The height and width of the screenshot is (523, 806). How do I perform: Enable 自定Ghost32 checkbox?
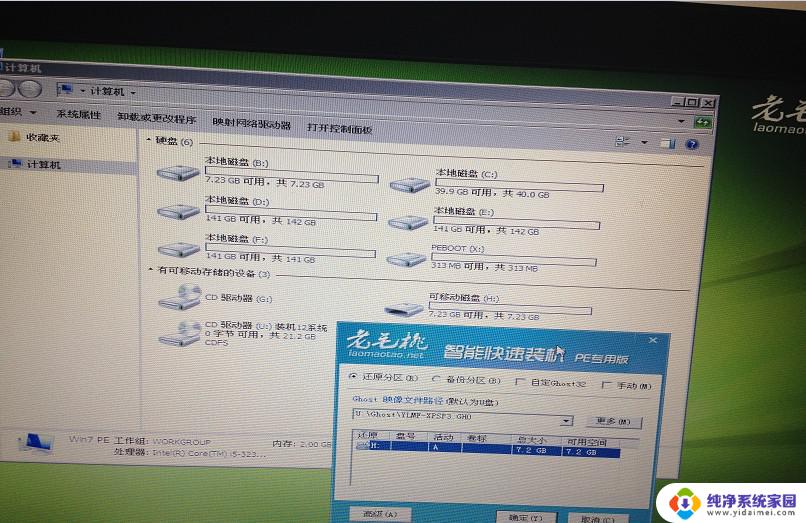(x=520, y=382)
